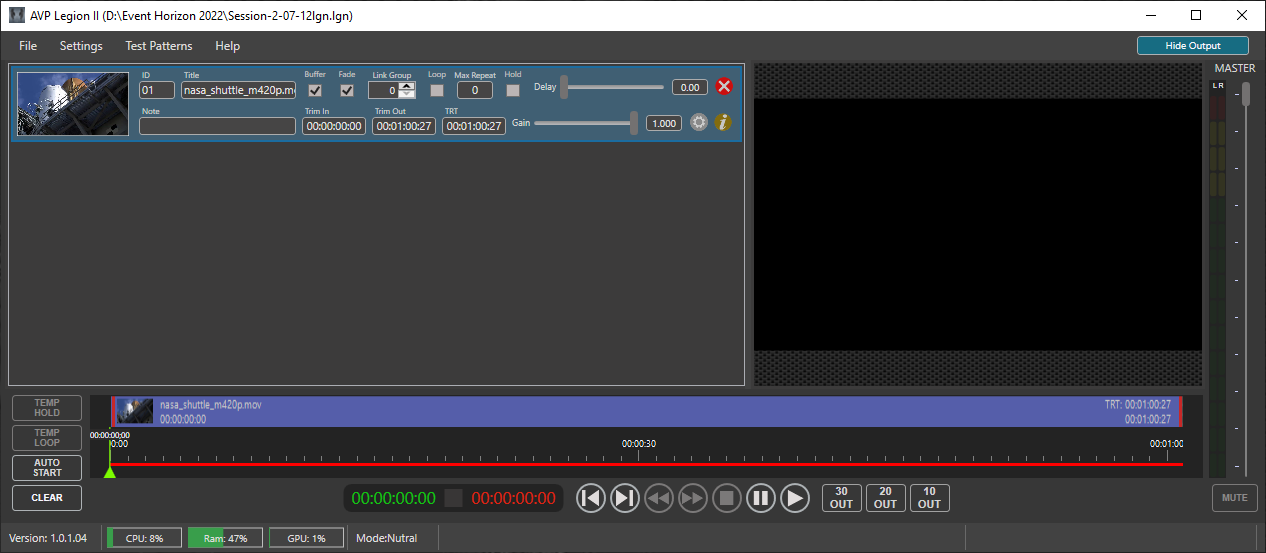Toggle the Fade checkbox

coord(347,90)
